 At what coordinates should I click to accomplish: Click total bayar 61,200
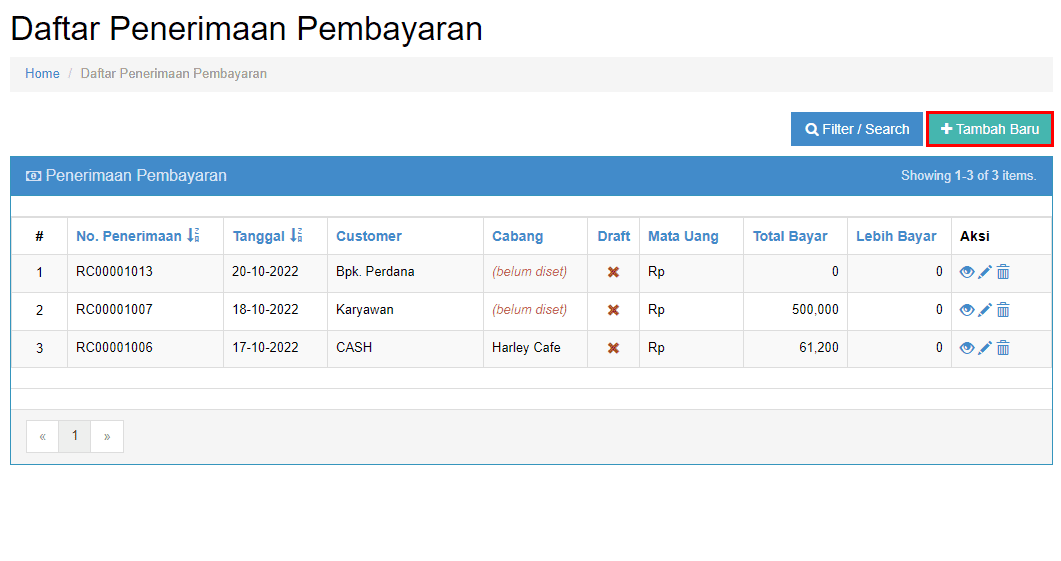(x=819, y=347)
